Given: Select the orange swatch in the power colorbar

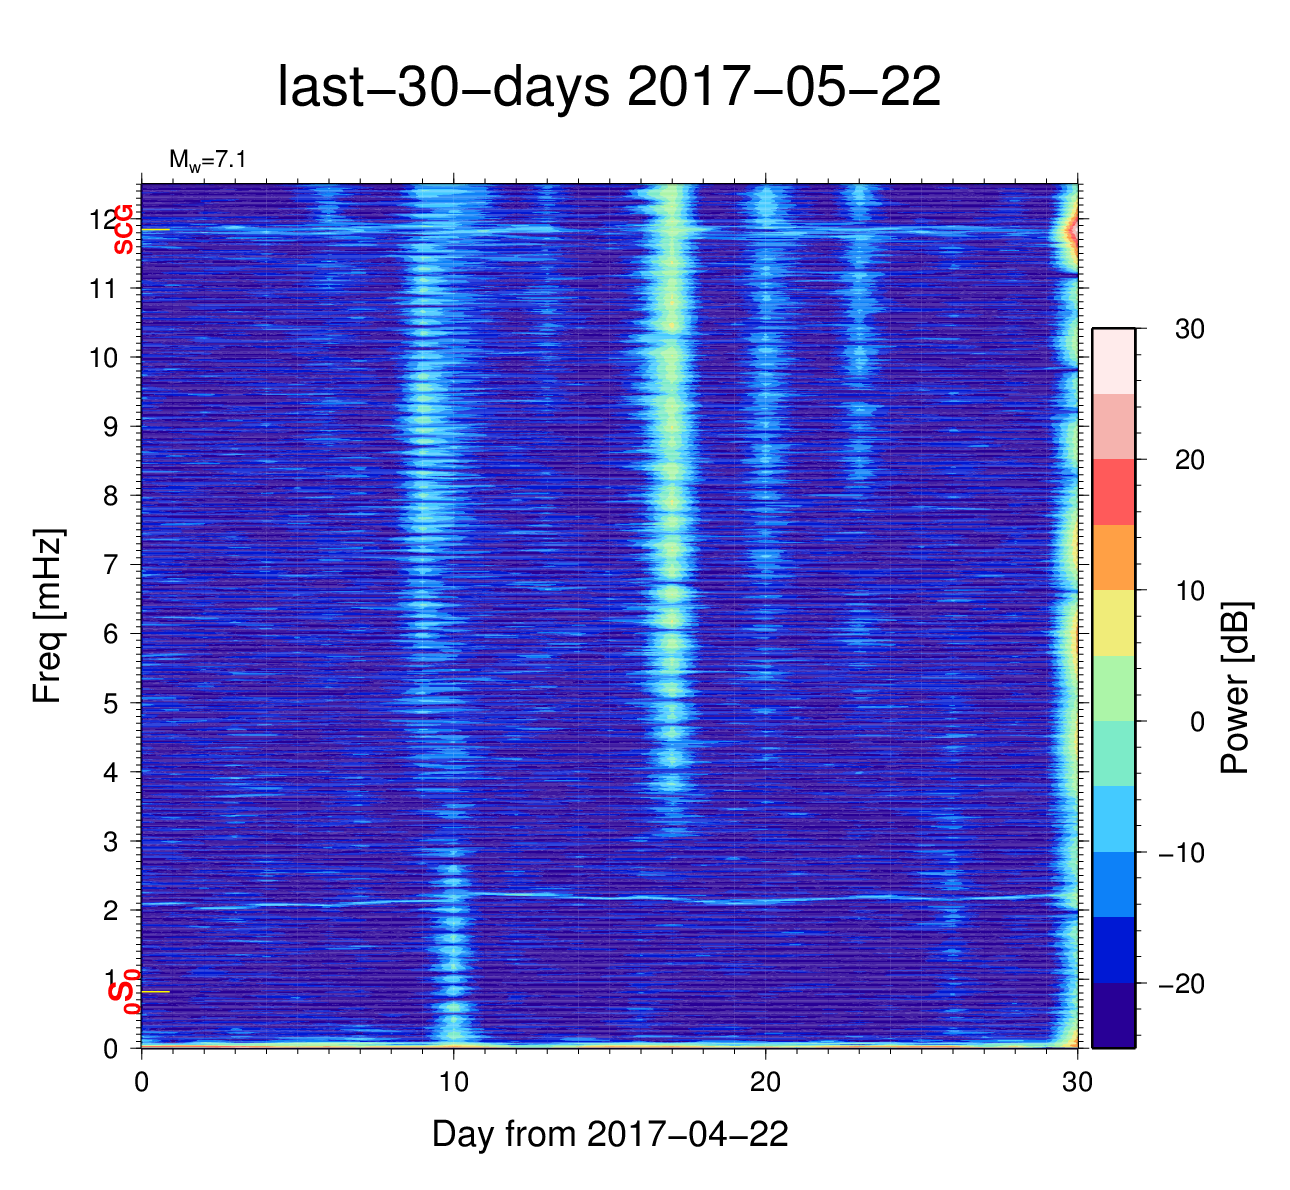Looking at the screenshot, I should coord(1113,557).
